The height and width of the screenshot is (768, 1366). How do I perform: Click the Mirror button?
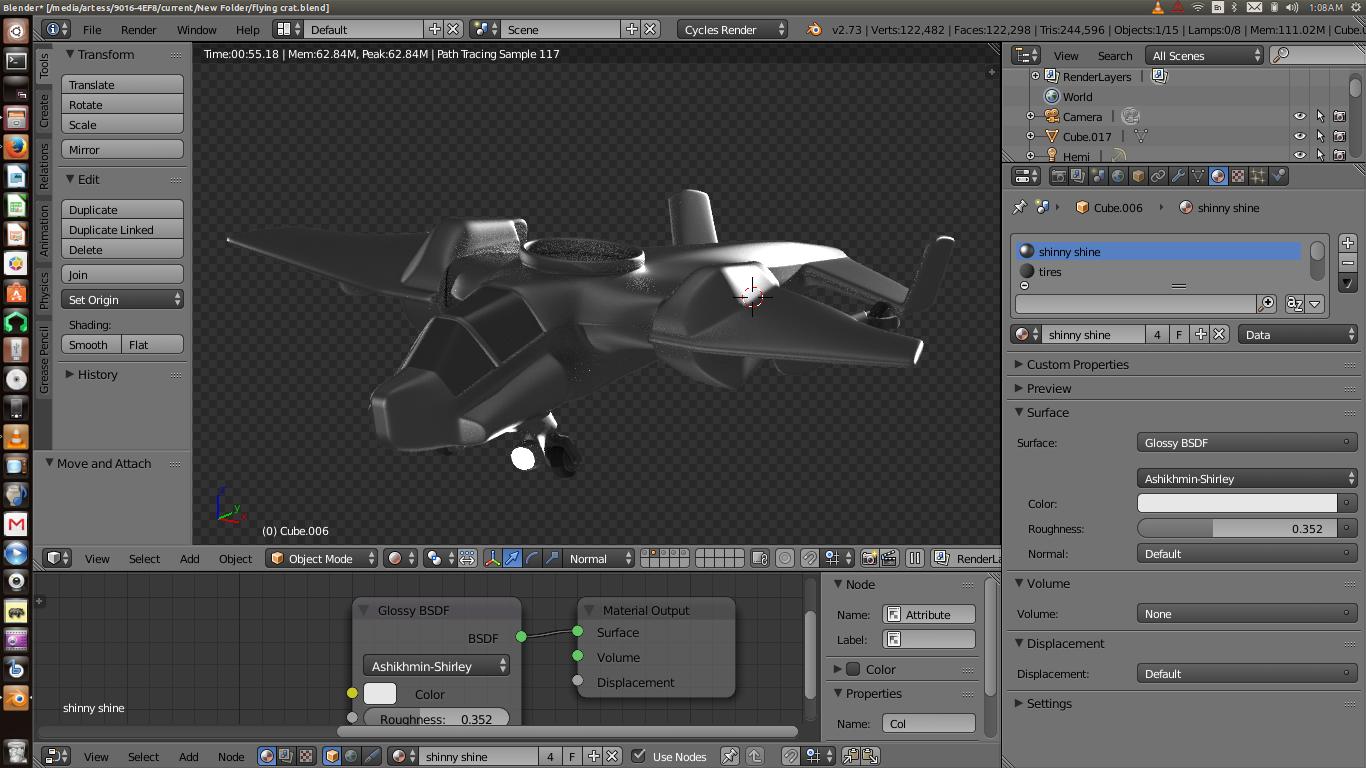pyautogui.click(x=122, y=150)
